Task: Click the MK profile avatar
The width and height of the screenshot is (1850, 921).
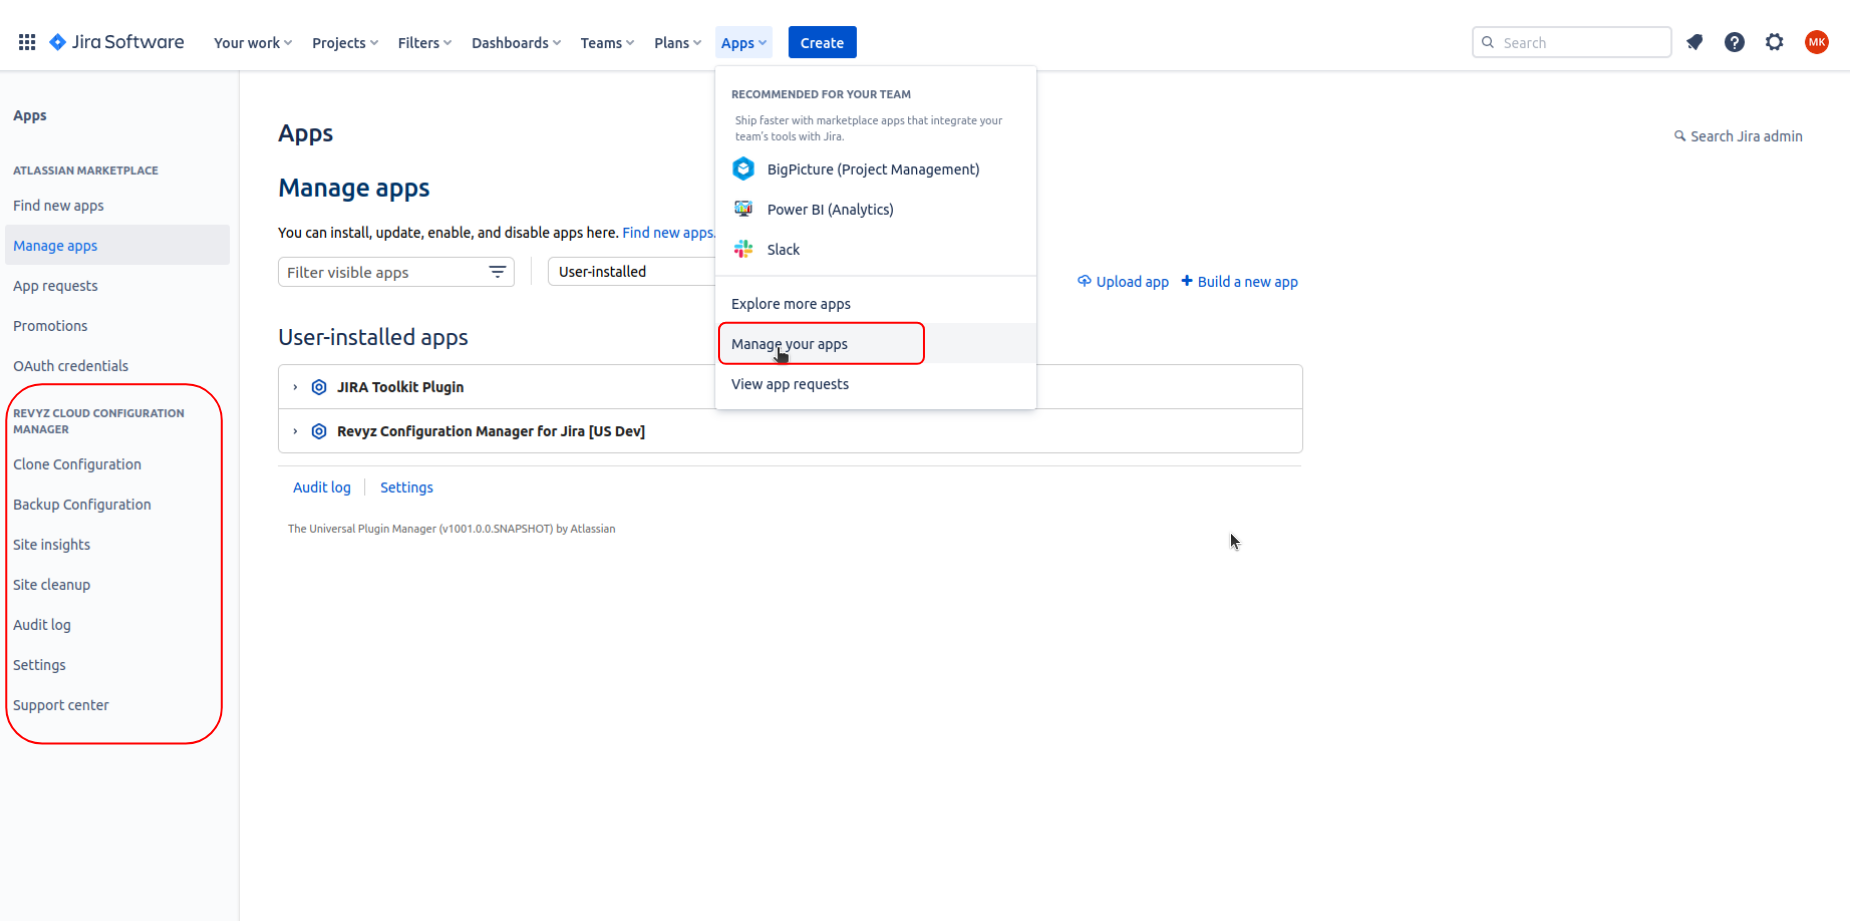Action: pos(1817,42)
